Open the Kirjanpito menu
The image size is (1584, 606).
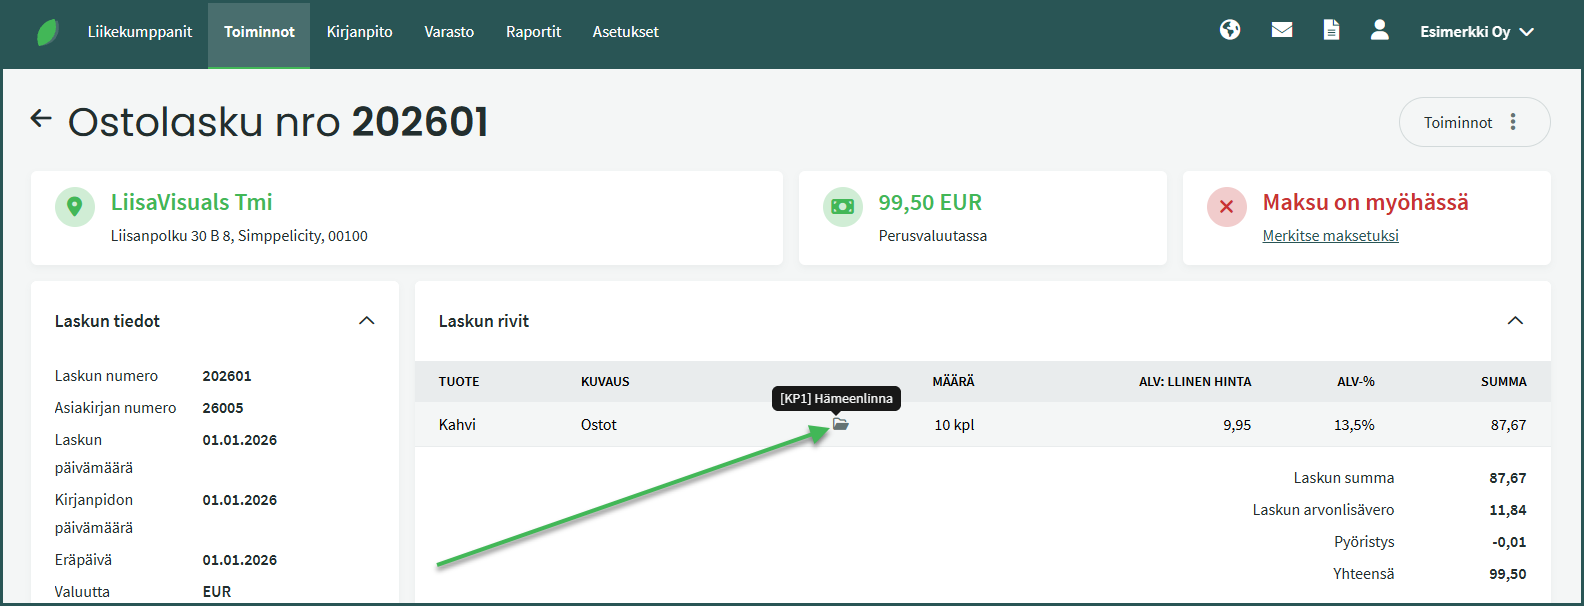359,32
